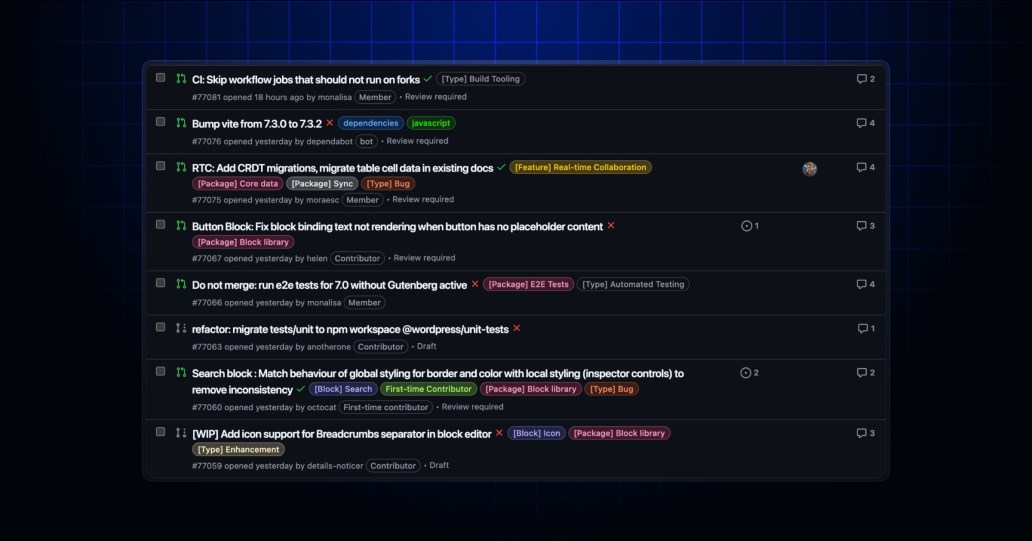Select checkbox for refactor: migrate tests/unit PR
The height and width of the screenshot is (541, 1032).
pos(160,327)
